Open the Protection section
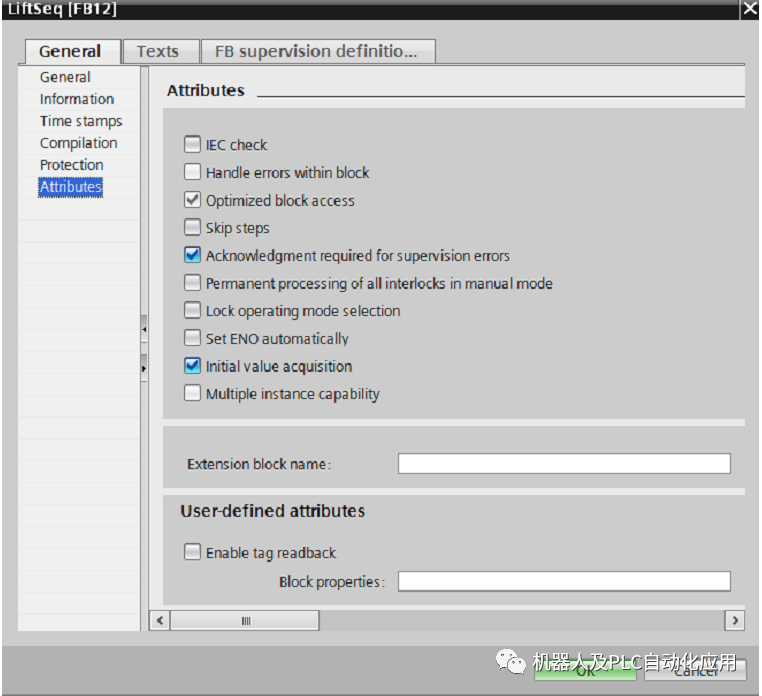The height and width of the screenshot is (696, 762). click(x=71, y=165)
